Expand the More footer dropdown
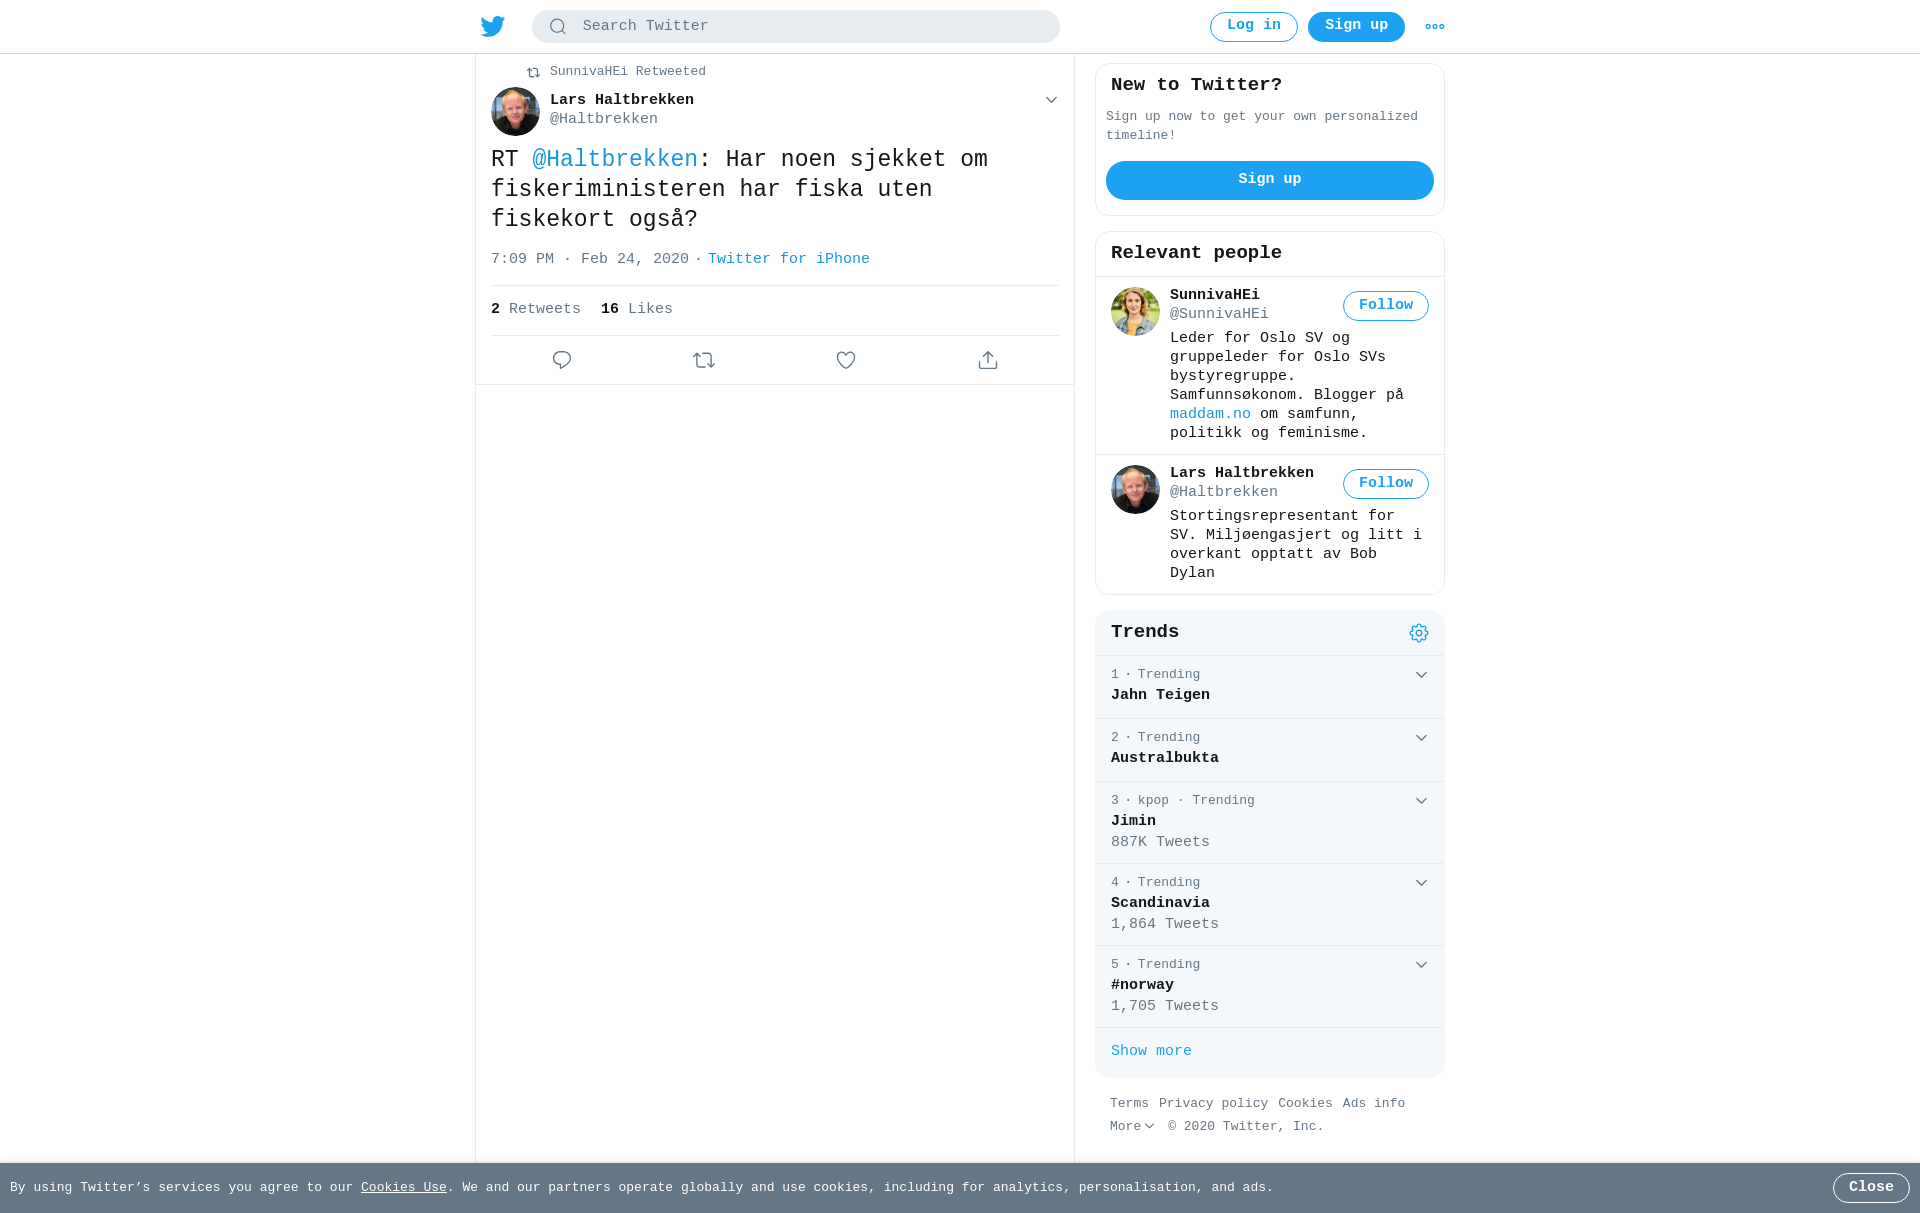 click(1132, 1126)
